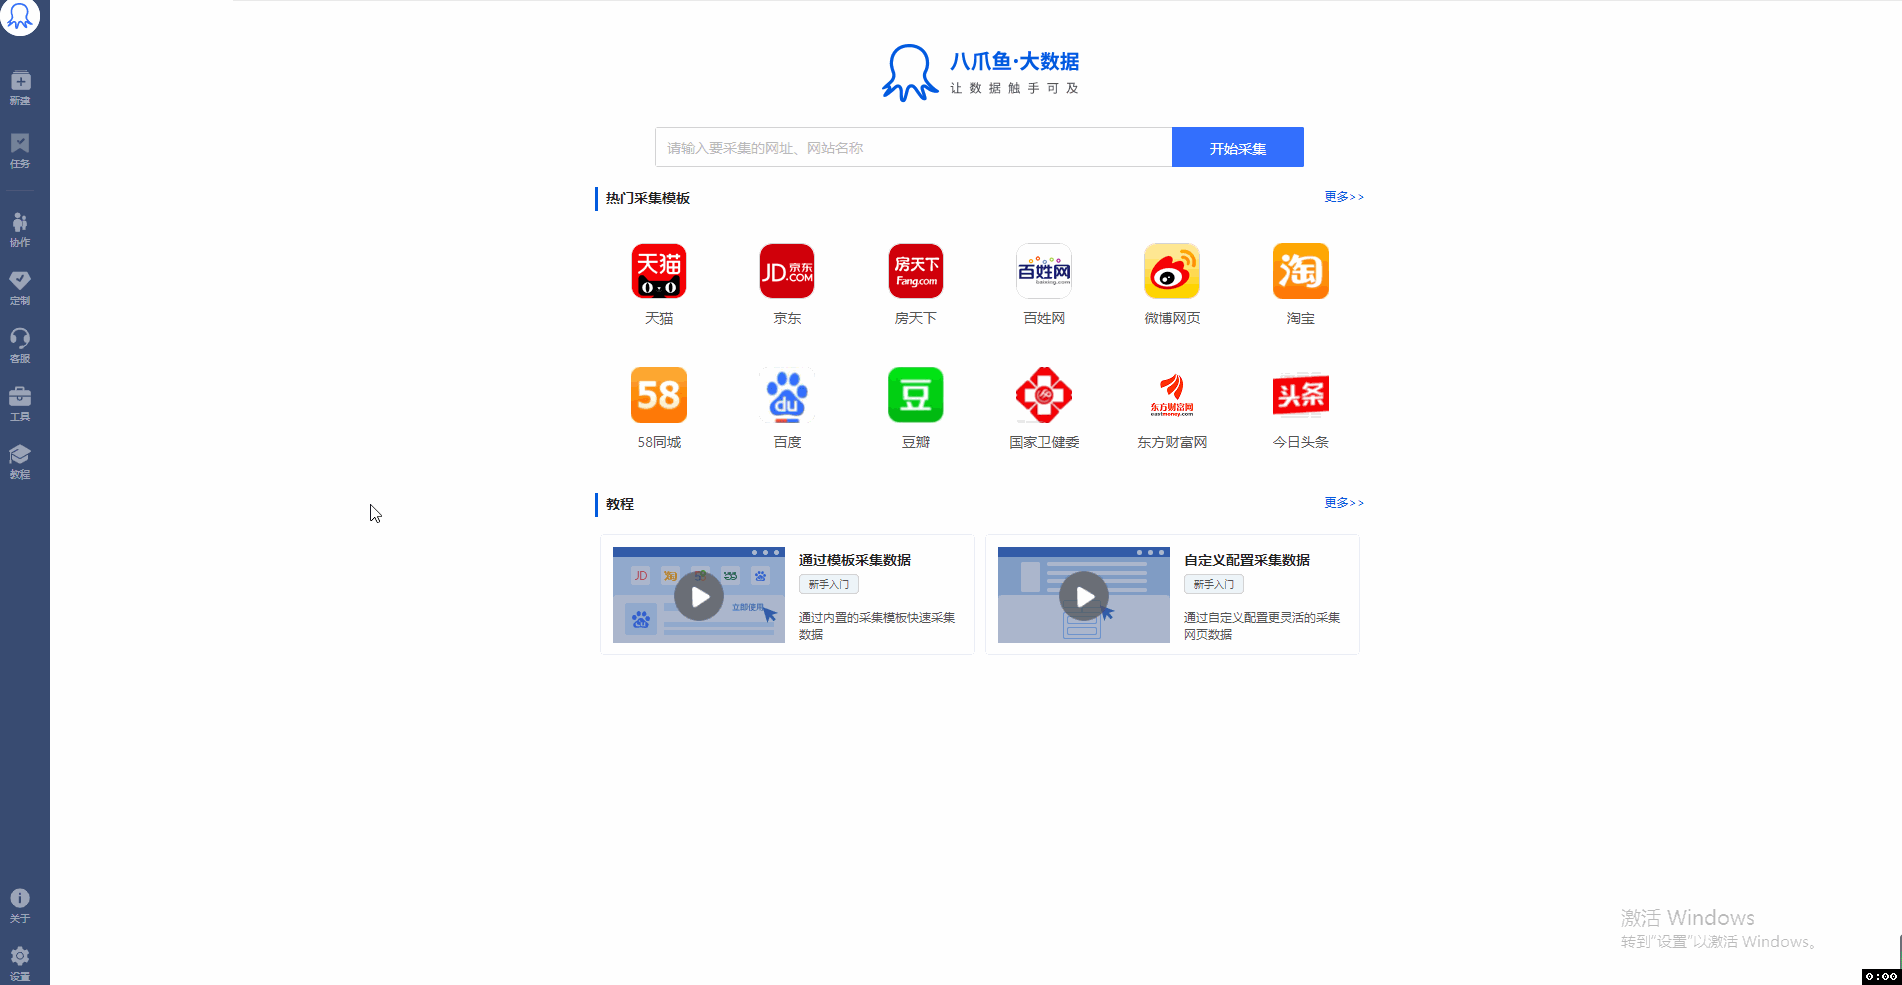
Task: Select the 豆瓣 (Douban) template icon
Action: (x=916, y=395)
